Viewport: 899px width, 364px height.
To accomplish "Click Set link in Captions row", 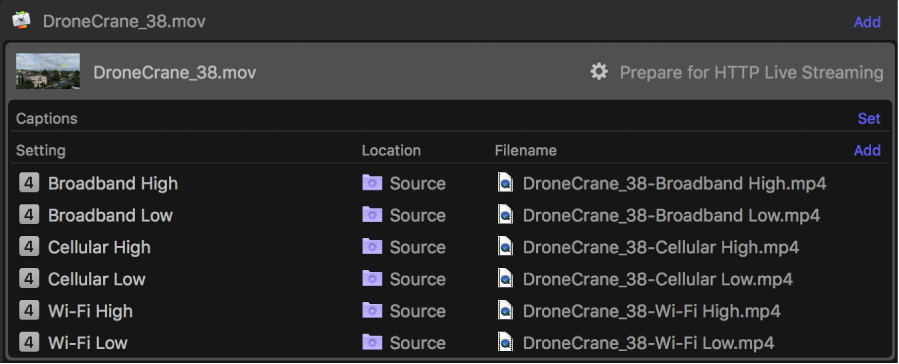I will click(869, 119).
